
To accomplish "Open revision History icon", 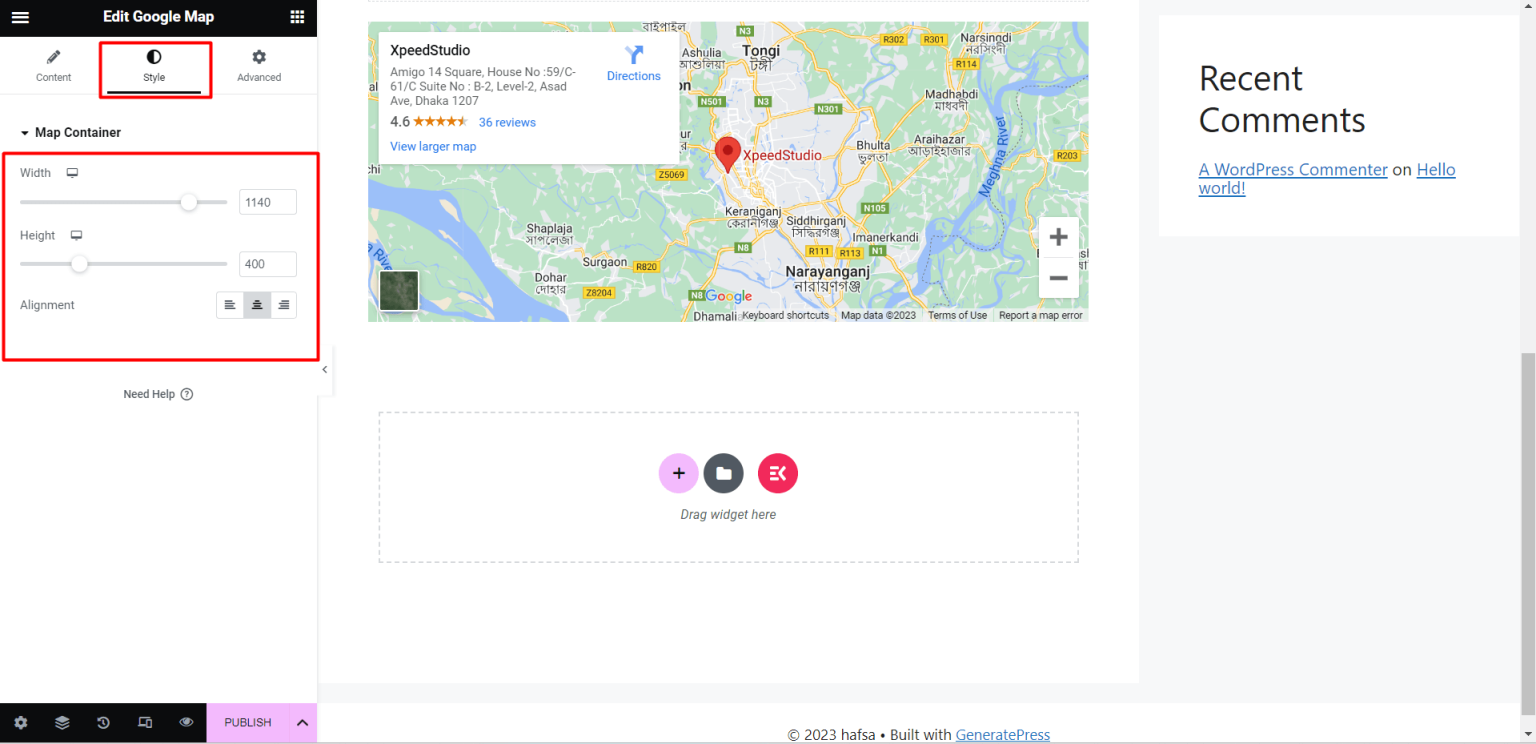I will click(x=103, y=722).
